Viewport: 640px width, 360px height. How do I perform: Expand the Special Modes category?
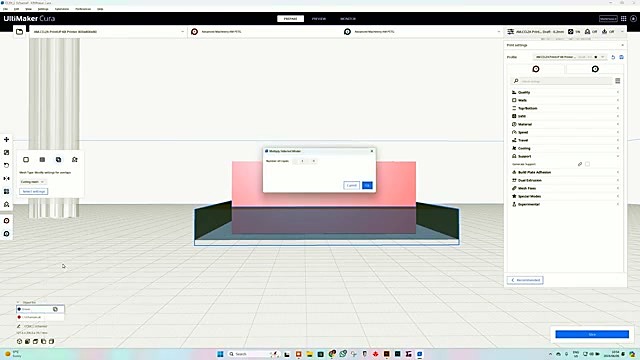click(565, 196)
